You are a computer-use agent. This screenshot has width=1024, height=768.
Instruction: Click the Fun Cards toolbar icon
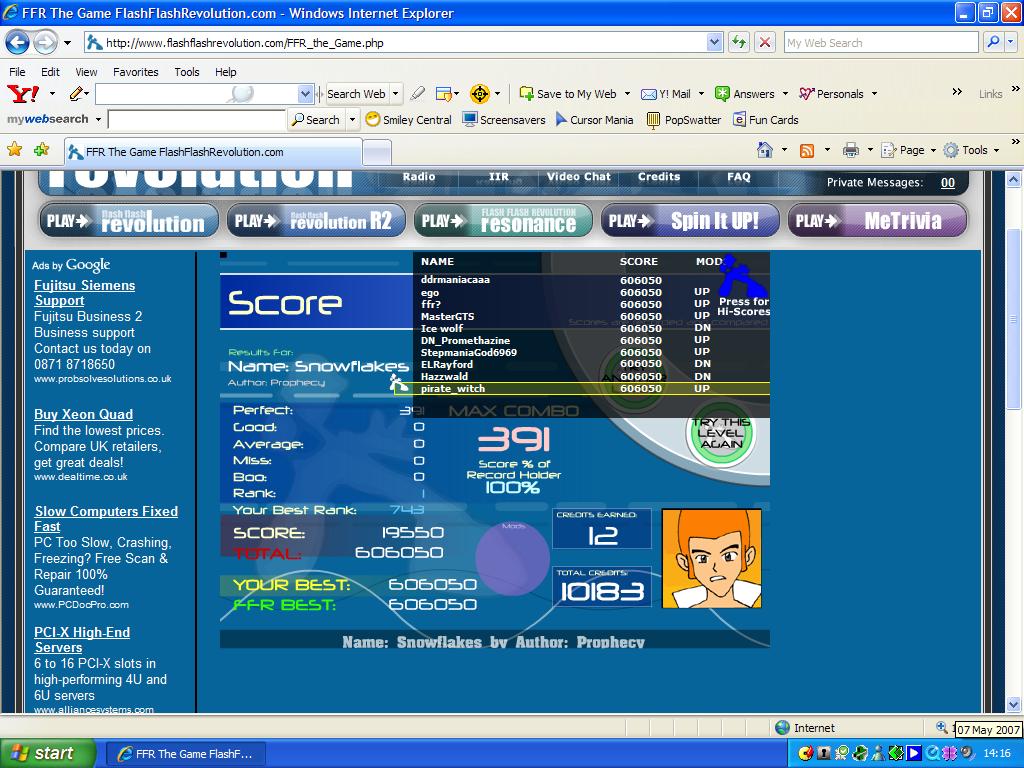click(739, 120)
